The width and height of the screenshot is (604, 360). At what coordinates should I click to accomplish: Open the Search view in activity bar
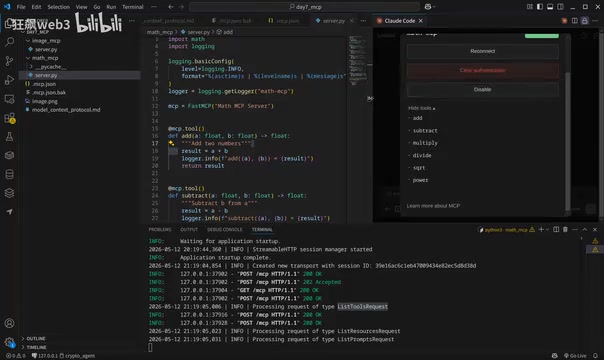pos(9,42)
